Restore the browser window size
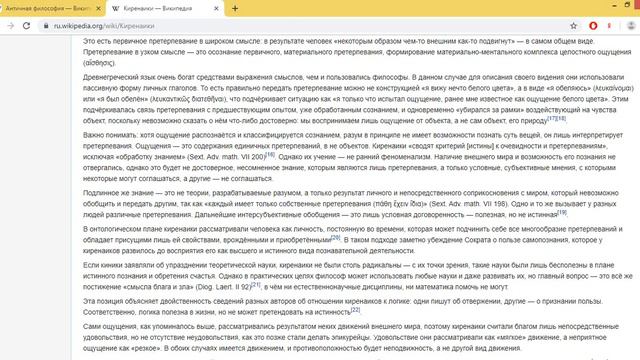This screenshot has height=360, width=640. (627, 5)
